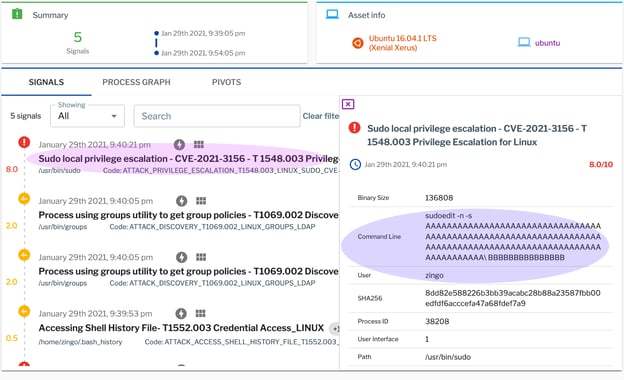Click the Ubuntu logo icon
Screen dimensions: 624x380
[357, 43]
